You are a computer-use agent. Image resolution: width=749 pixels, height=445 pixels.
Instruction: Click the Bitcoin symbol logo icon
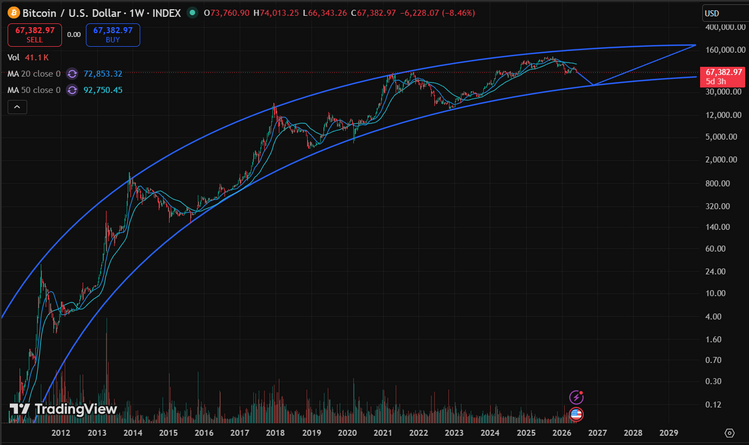13,12
